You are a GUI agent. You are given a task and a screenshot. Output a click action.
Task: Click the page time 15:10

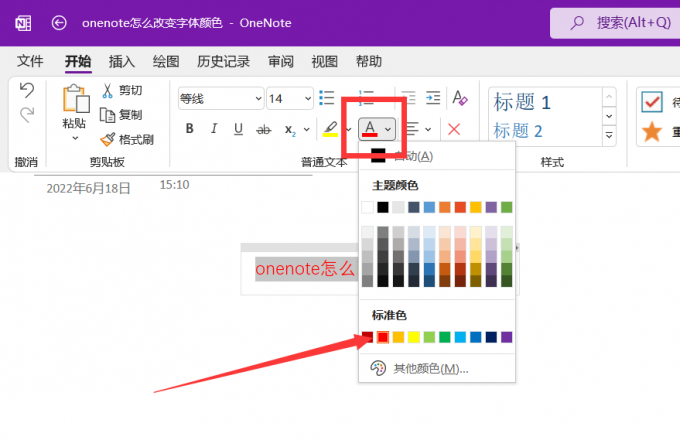click(x=174, y=185)
